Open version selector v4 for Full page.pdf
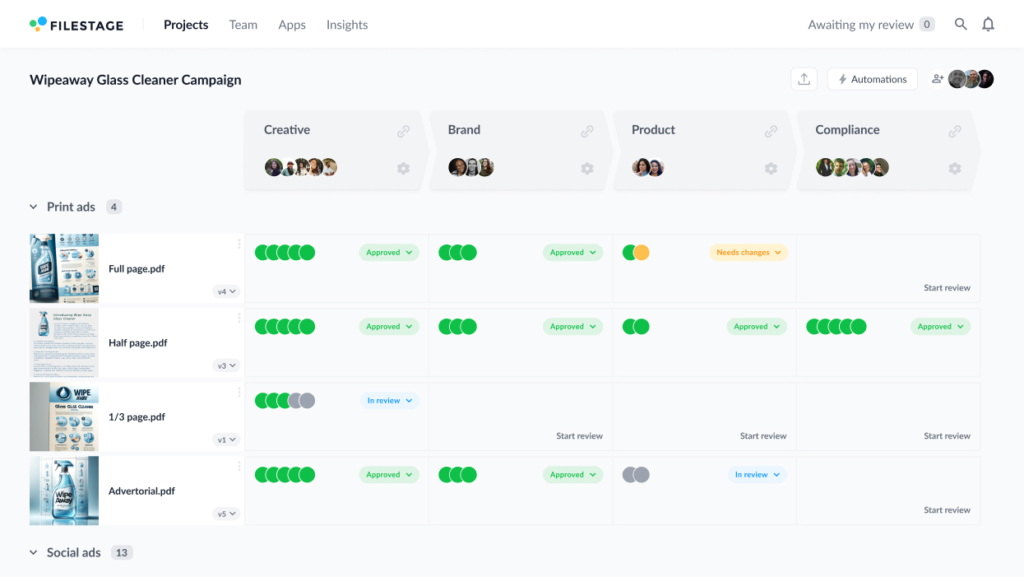The width and height of the screenshot is (1024, 577). pos(226,292)
